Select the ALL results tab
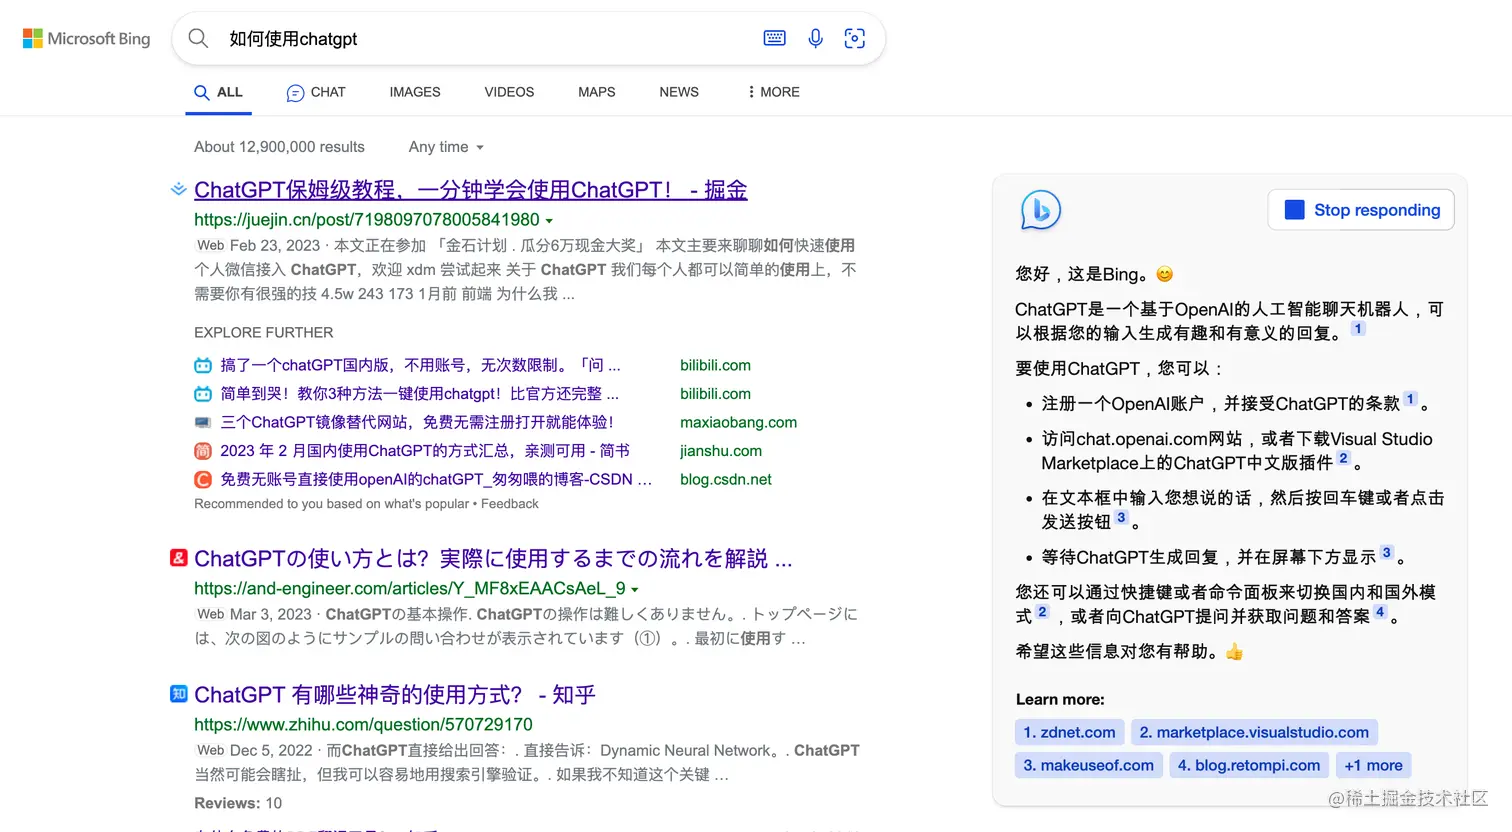This screenshot has height=832, width=1512. pos(218,92)
